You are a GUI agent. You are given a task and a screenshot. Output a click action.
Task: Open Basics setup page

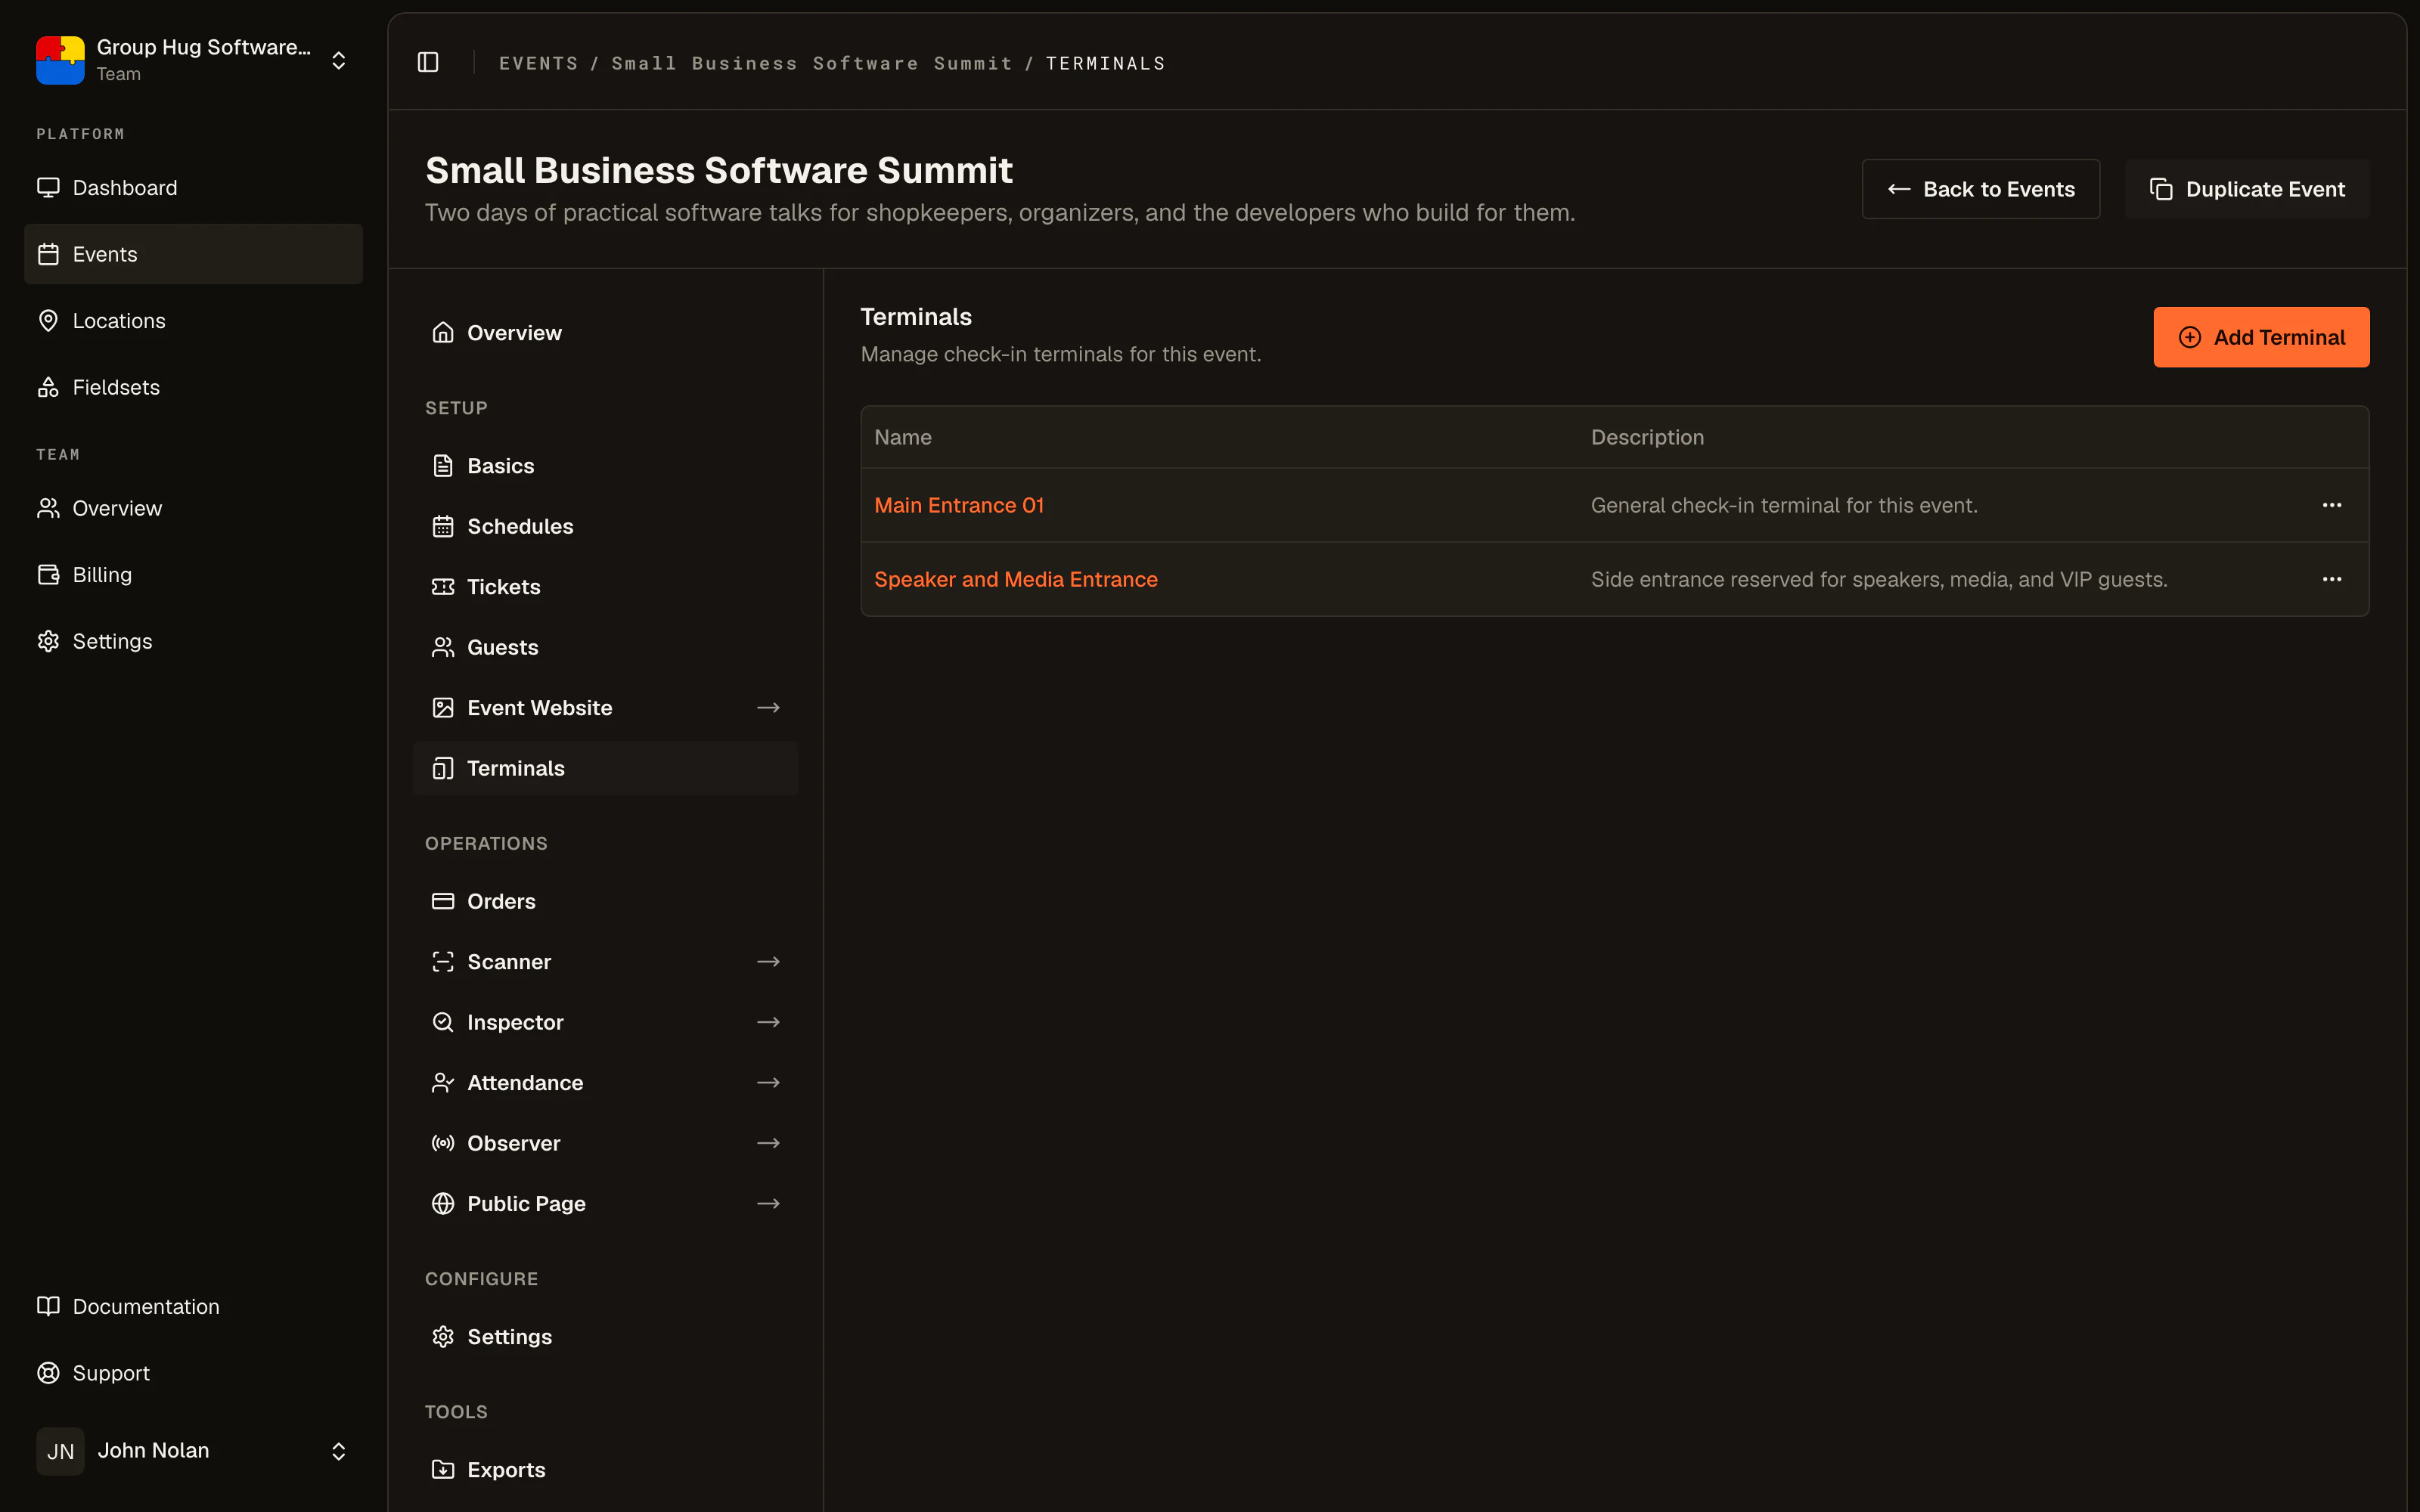coord(605,466)
